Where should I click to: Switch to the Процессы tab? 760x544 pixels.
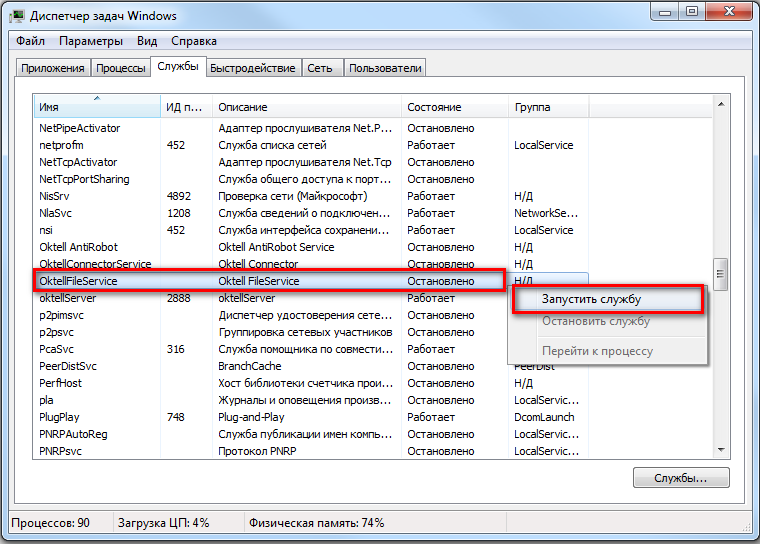(x=120, y=68)
